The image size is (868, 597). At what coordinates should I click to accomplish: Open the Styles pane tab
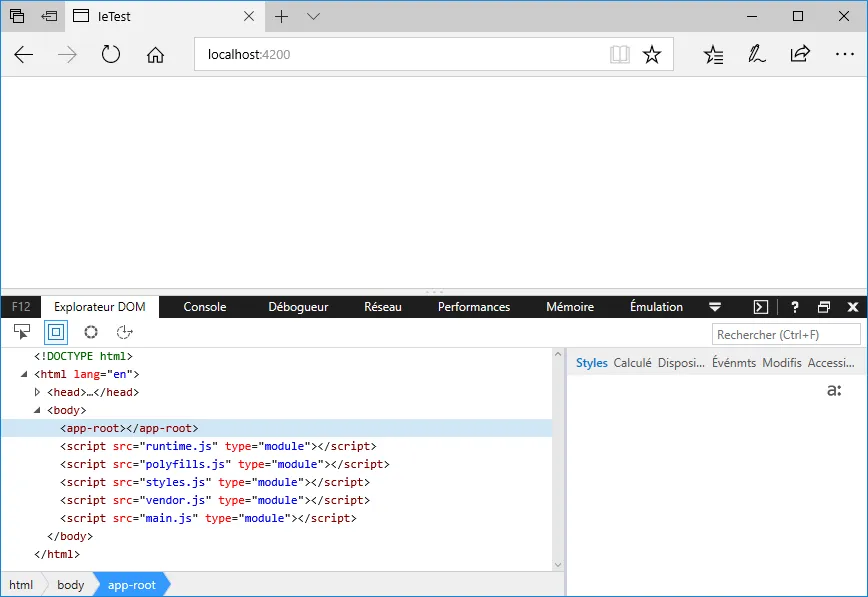pos(591,363)
